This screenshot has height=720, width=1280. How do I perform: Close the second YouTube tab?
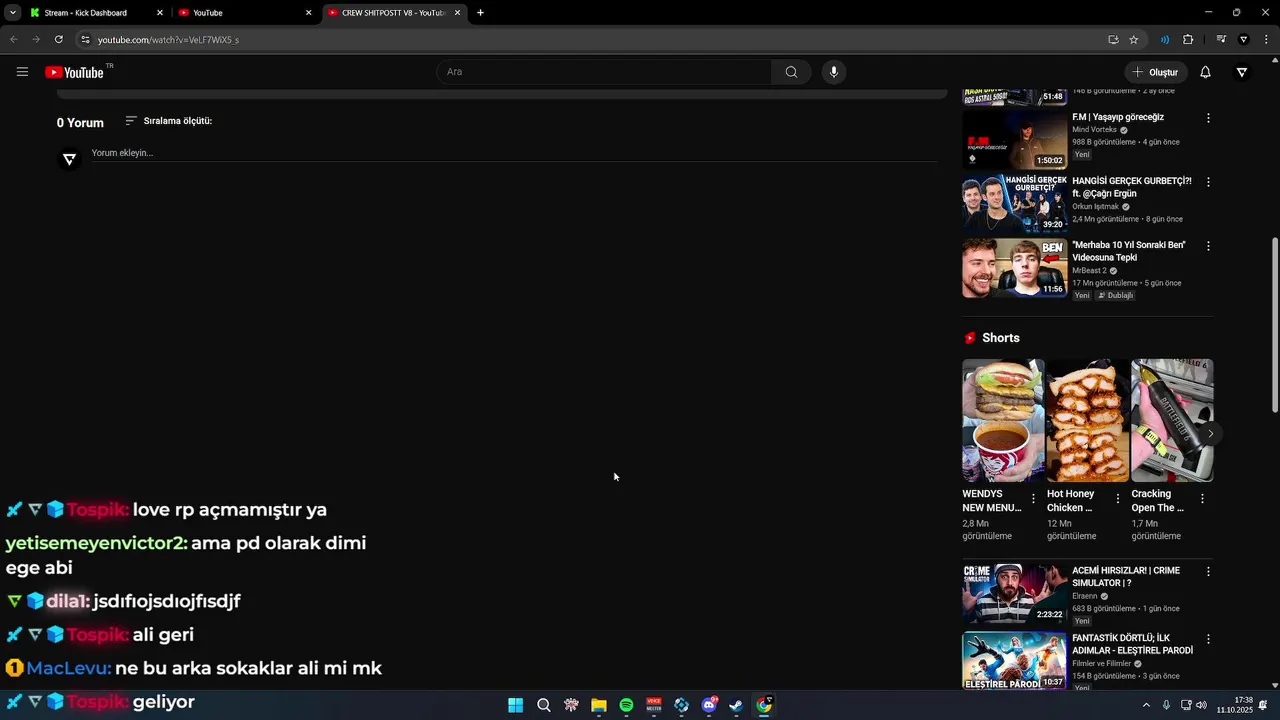(x=308, y=13)
